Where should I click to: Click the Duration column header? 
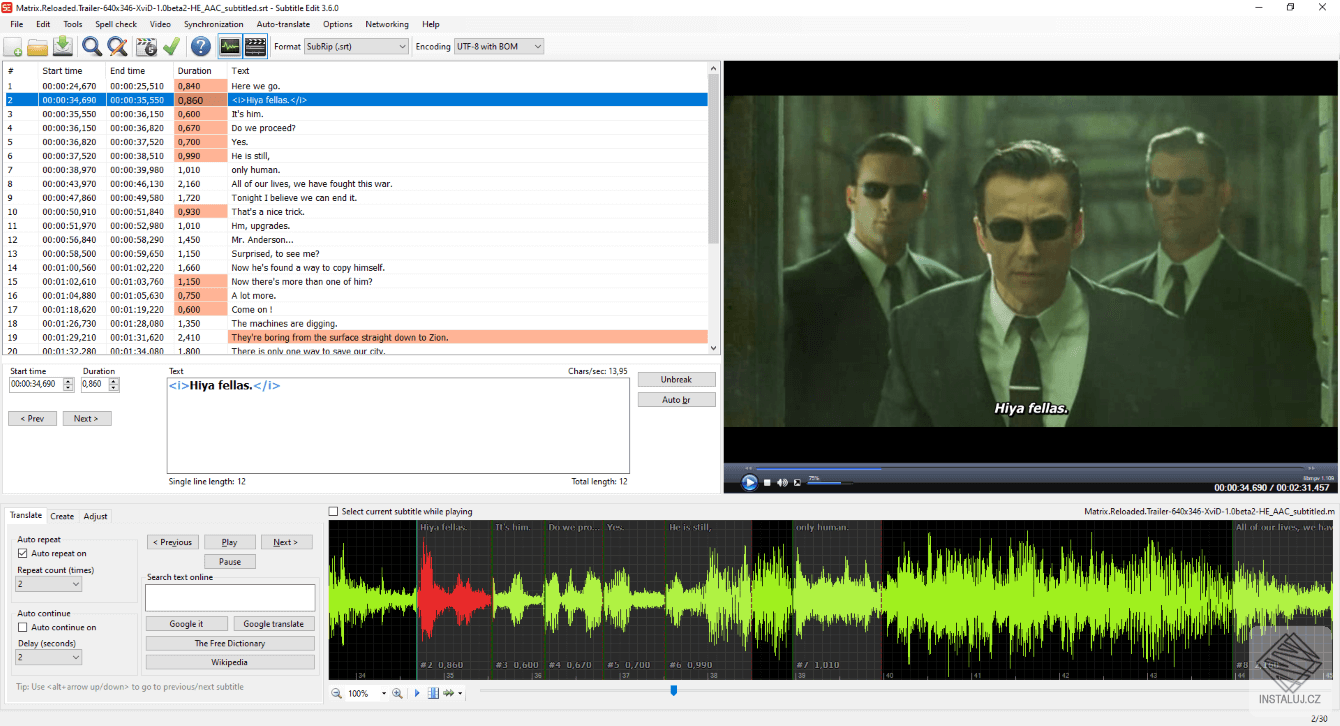pos(200,71)
